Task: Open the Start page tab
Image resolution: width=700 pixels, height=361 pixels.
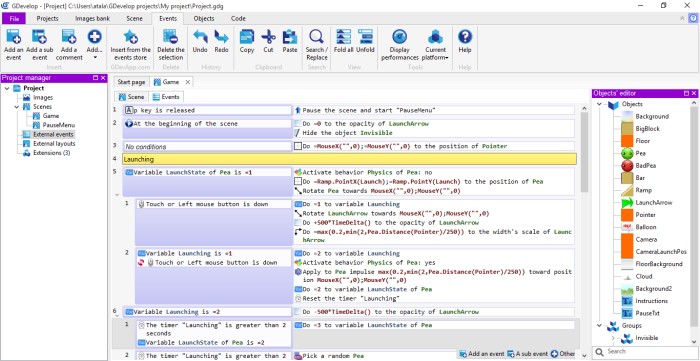Action: click(131, 82)
